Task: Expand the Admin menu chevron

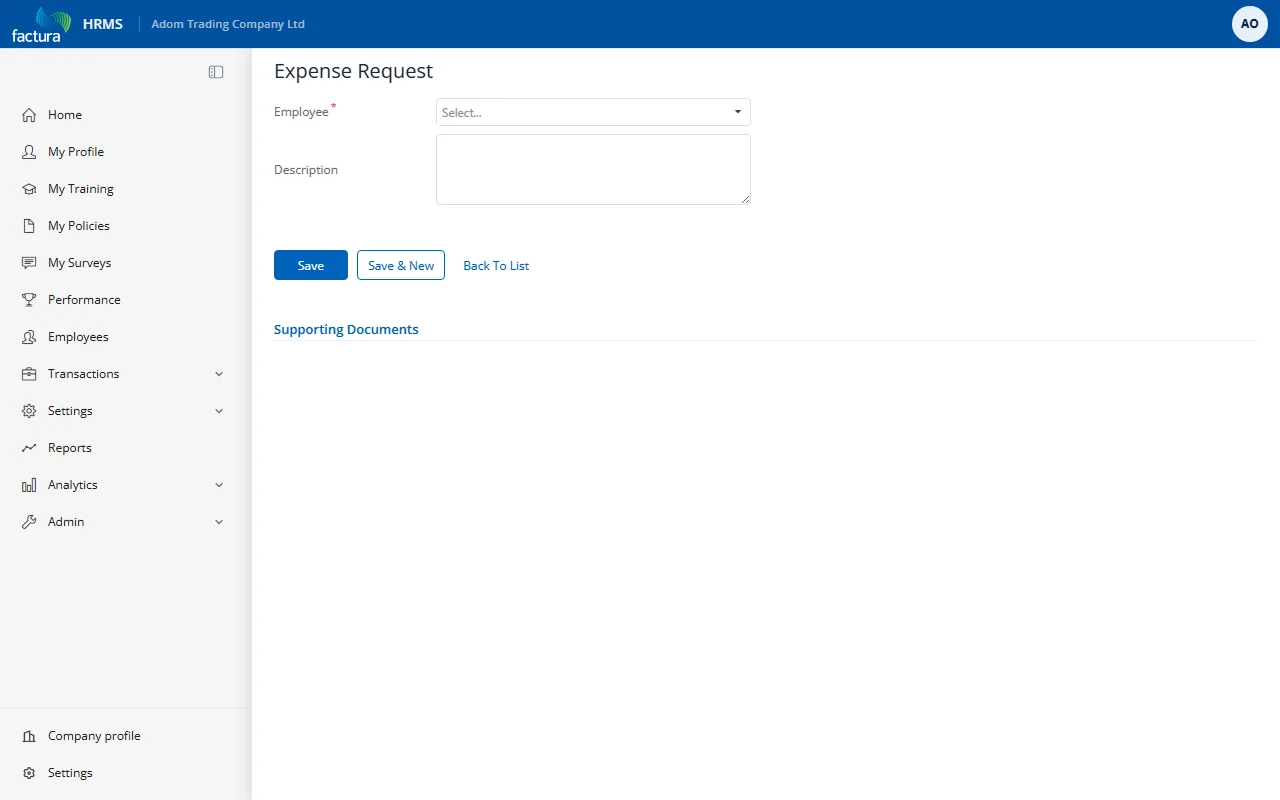Action: [x=219, y=522]
